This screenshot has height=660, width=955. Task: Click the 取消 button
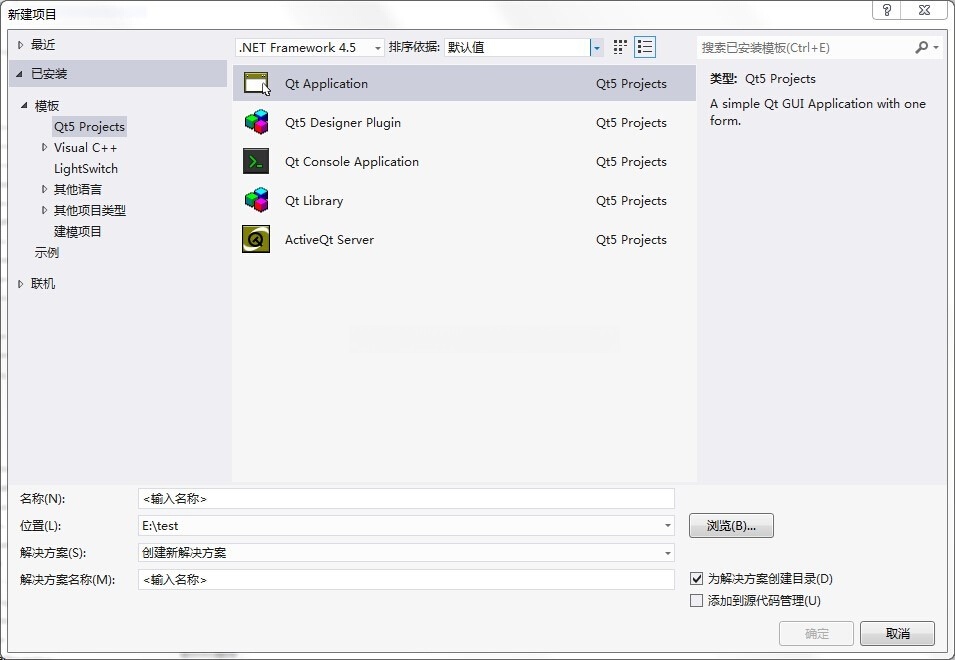[897, 634]
